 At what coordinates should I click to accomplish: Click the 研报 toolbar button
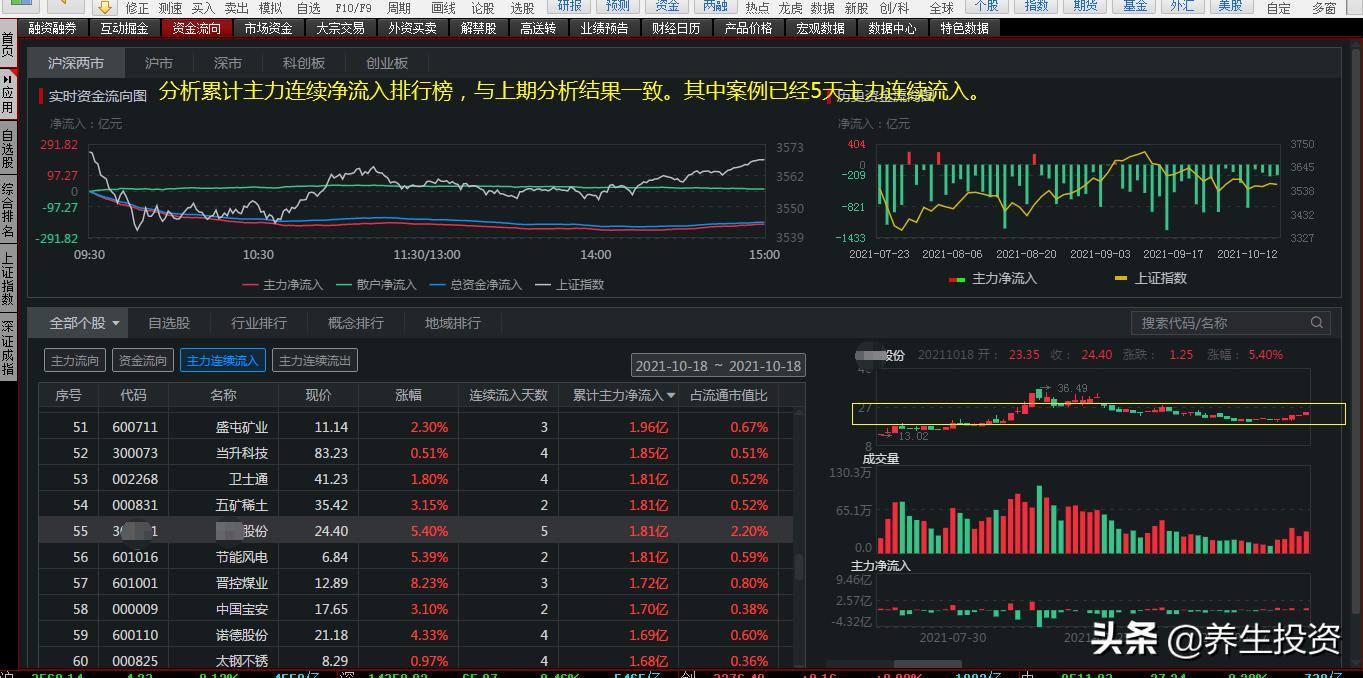(x=570, y=6)
